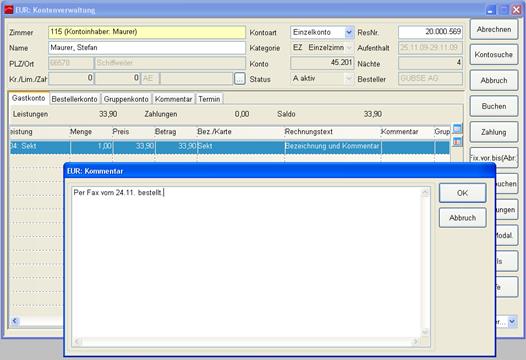Click the left arrow of comment horizontal scrollbar
Screen dimensions: 526x360
tap(77, 342)
